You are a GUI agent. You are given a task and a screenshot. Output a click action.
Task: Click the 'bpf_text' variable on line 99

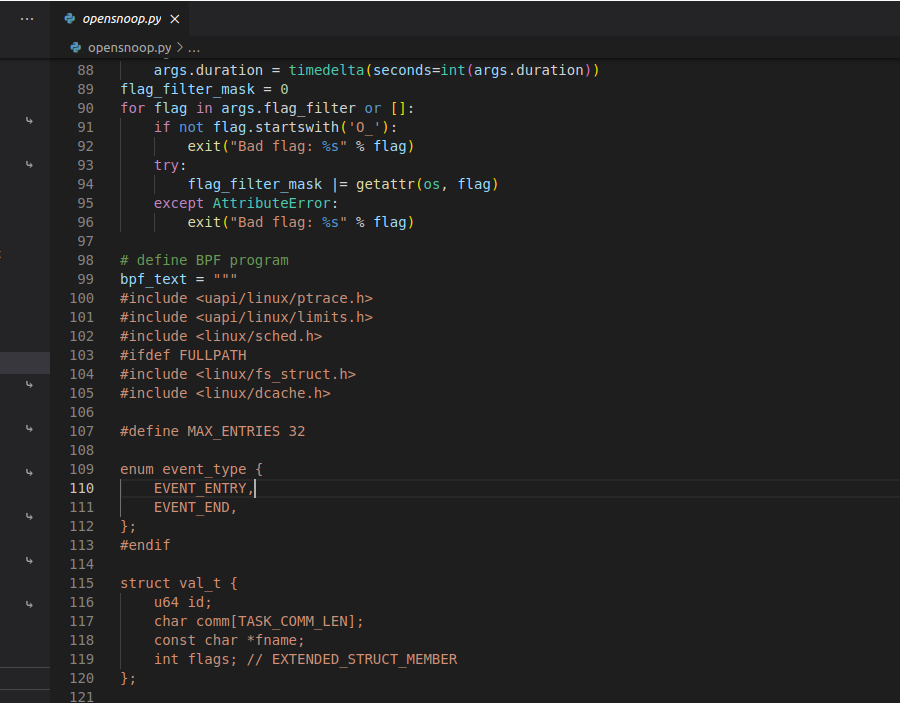(x=153, y=279)
